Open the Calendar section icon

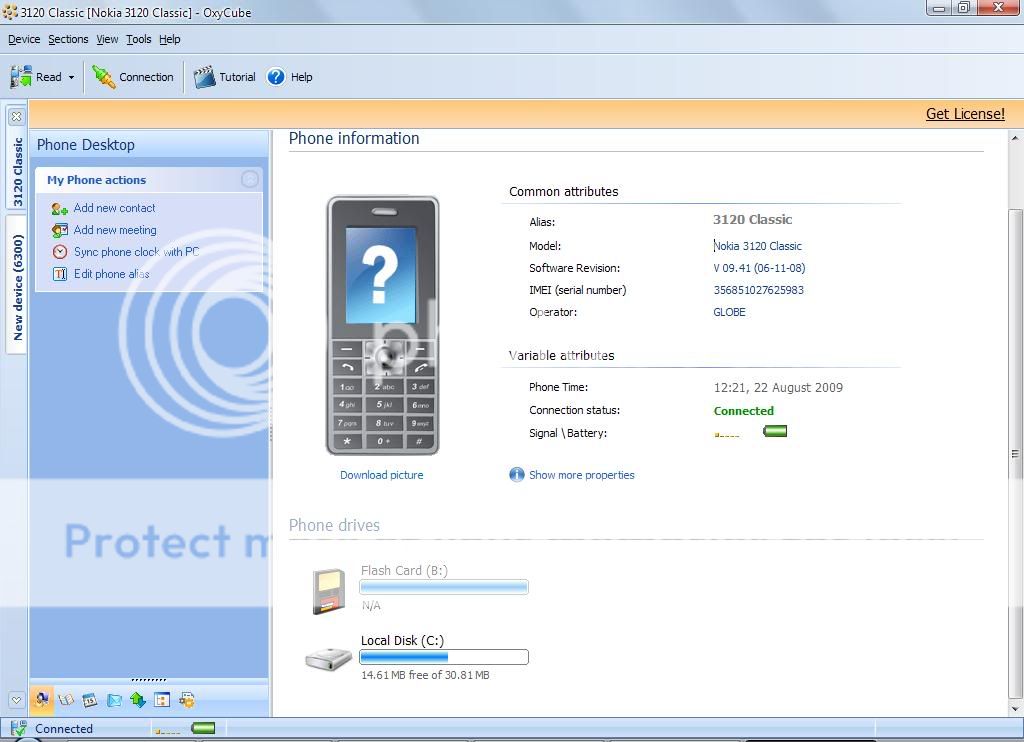(x=90, y=701)
